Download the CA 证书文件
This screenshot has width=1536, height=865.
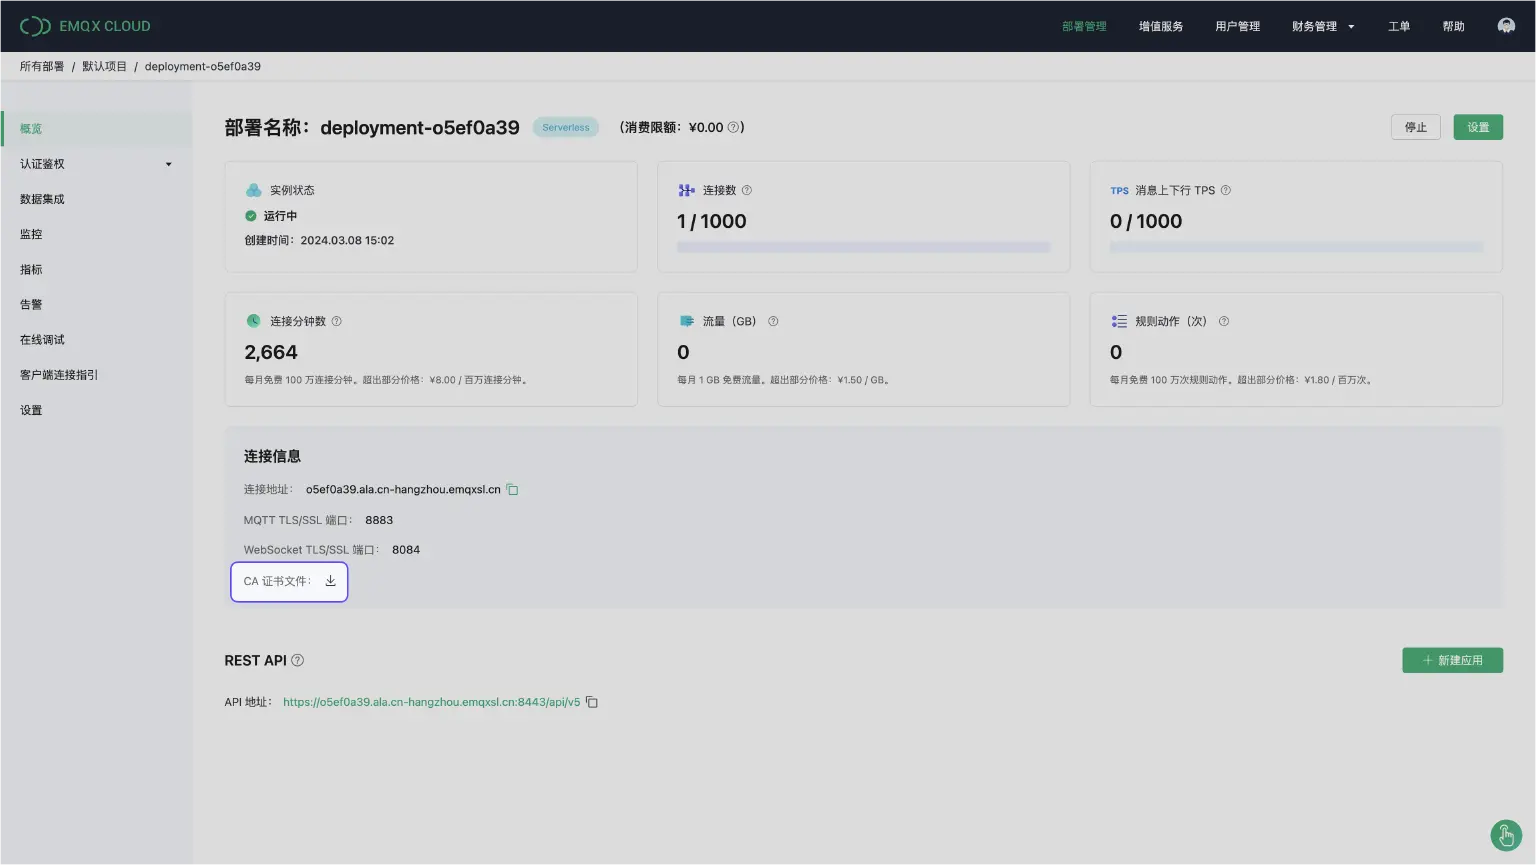pos(330,581)
